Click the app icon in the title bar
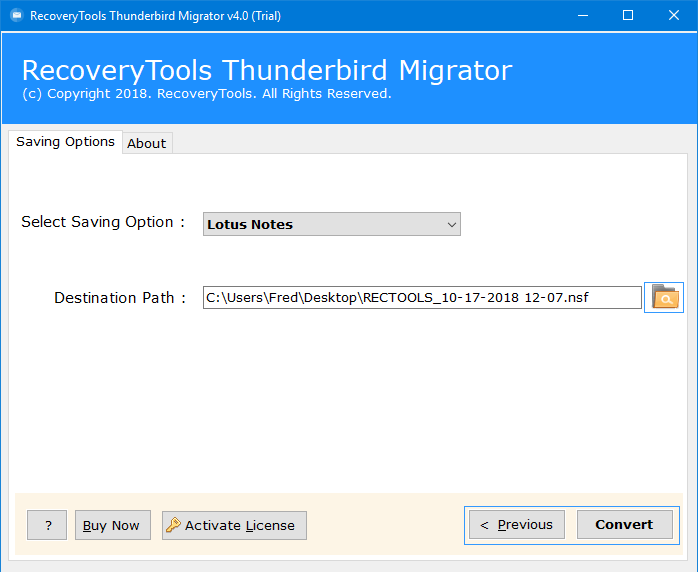The height and width of the screenshot is (572, 698). (17, 16)
